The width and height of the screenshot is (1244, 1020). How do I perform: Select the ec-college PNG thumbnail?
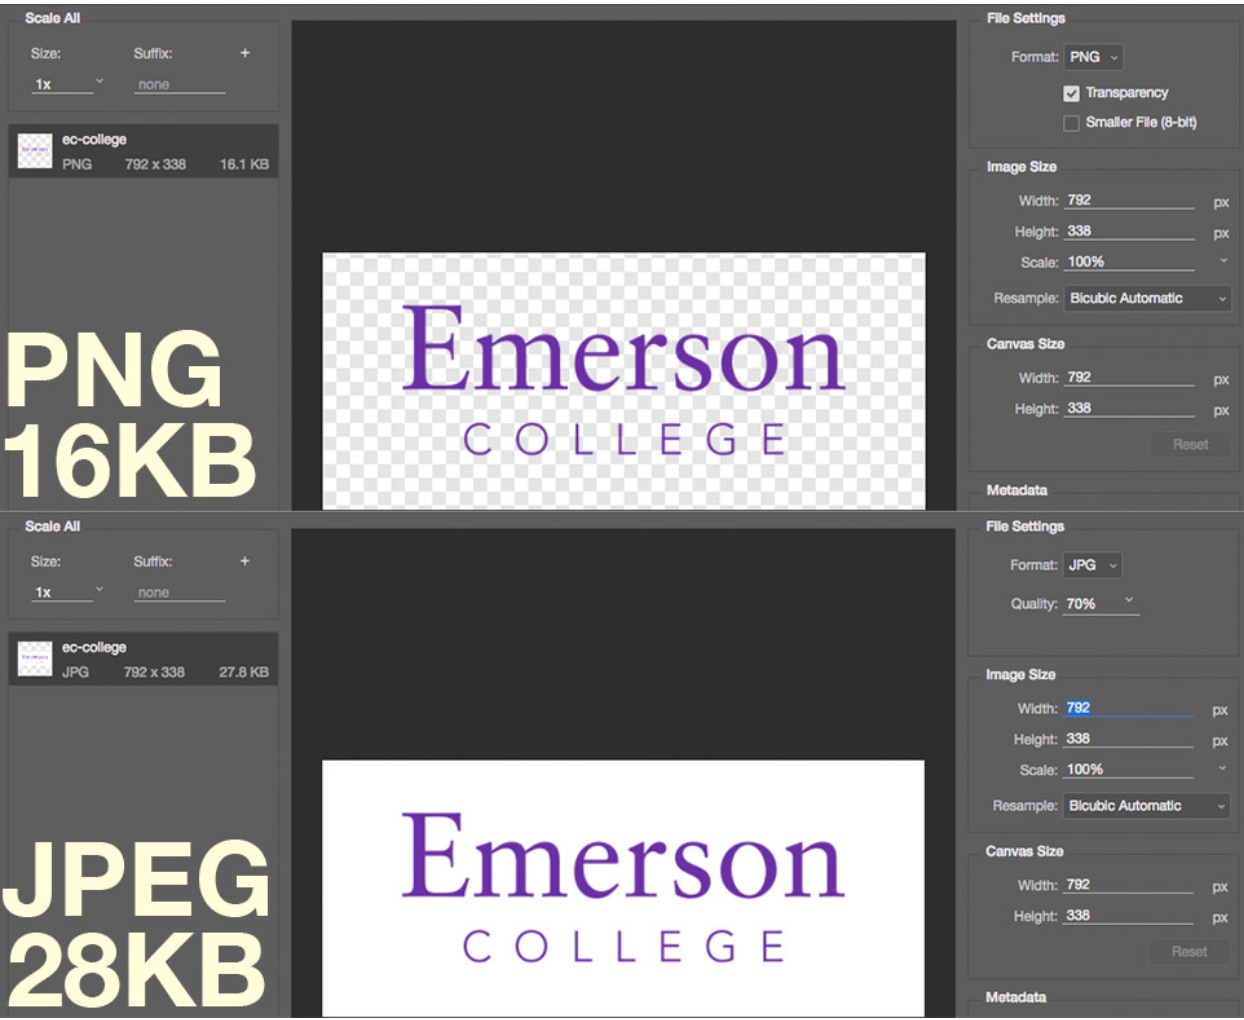35,152
